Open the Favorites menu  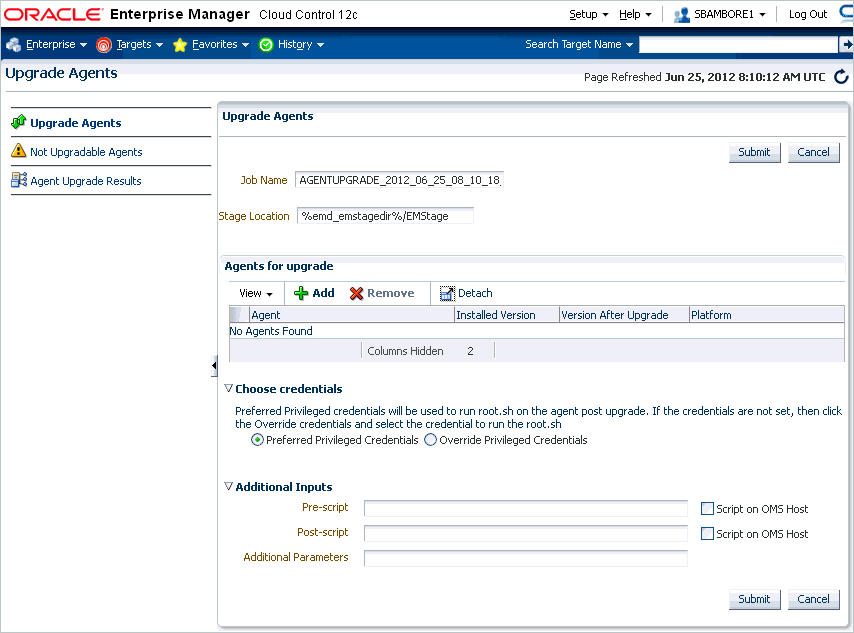point(220,45)
